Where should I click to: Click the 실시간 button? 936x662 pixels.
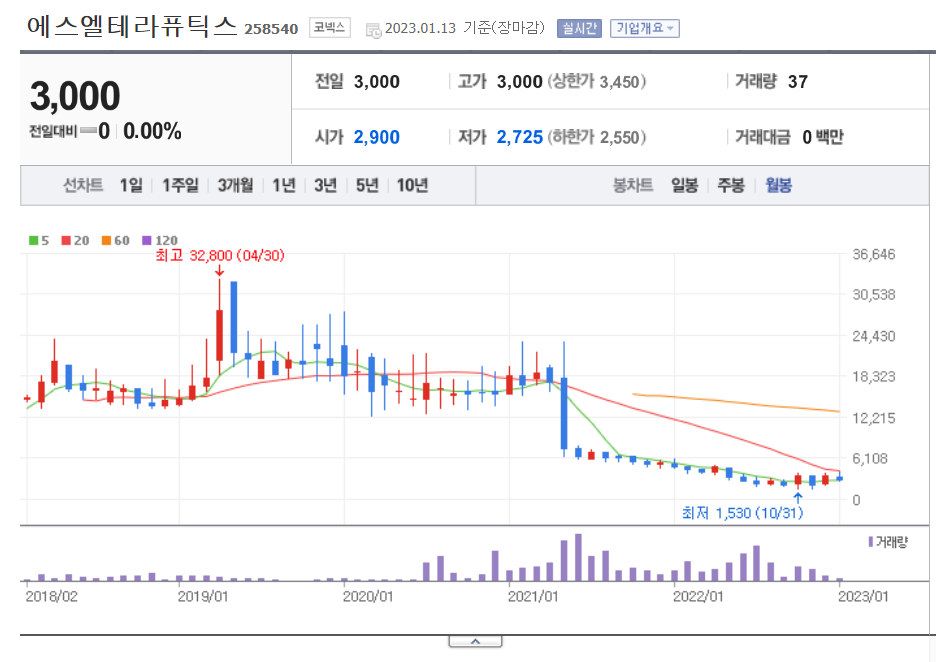pyautogui.click(x=579, y=28)
